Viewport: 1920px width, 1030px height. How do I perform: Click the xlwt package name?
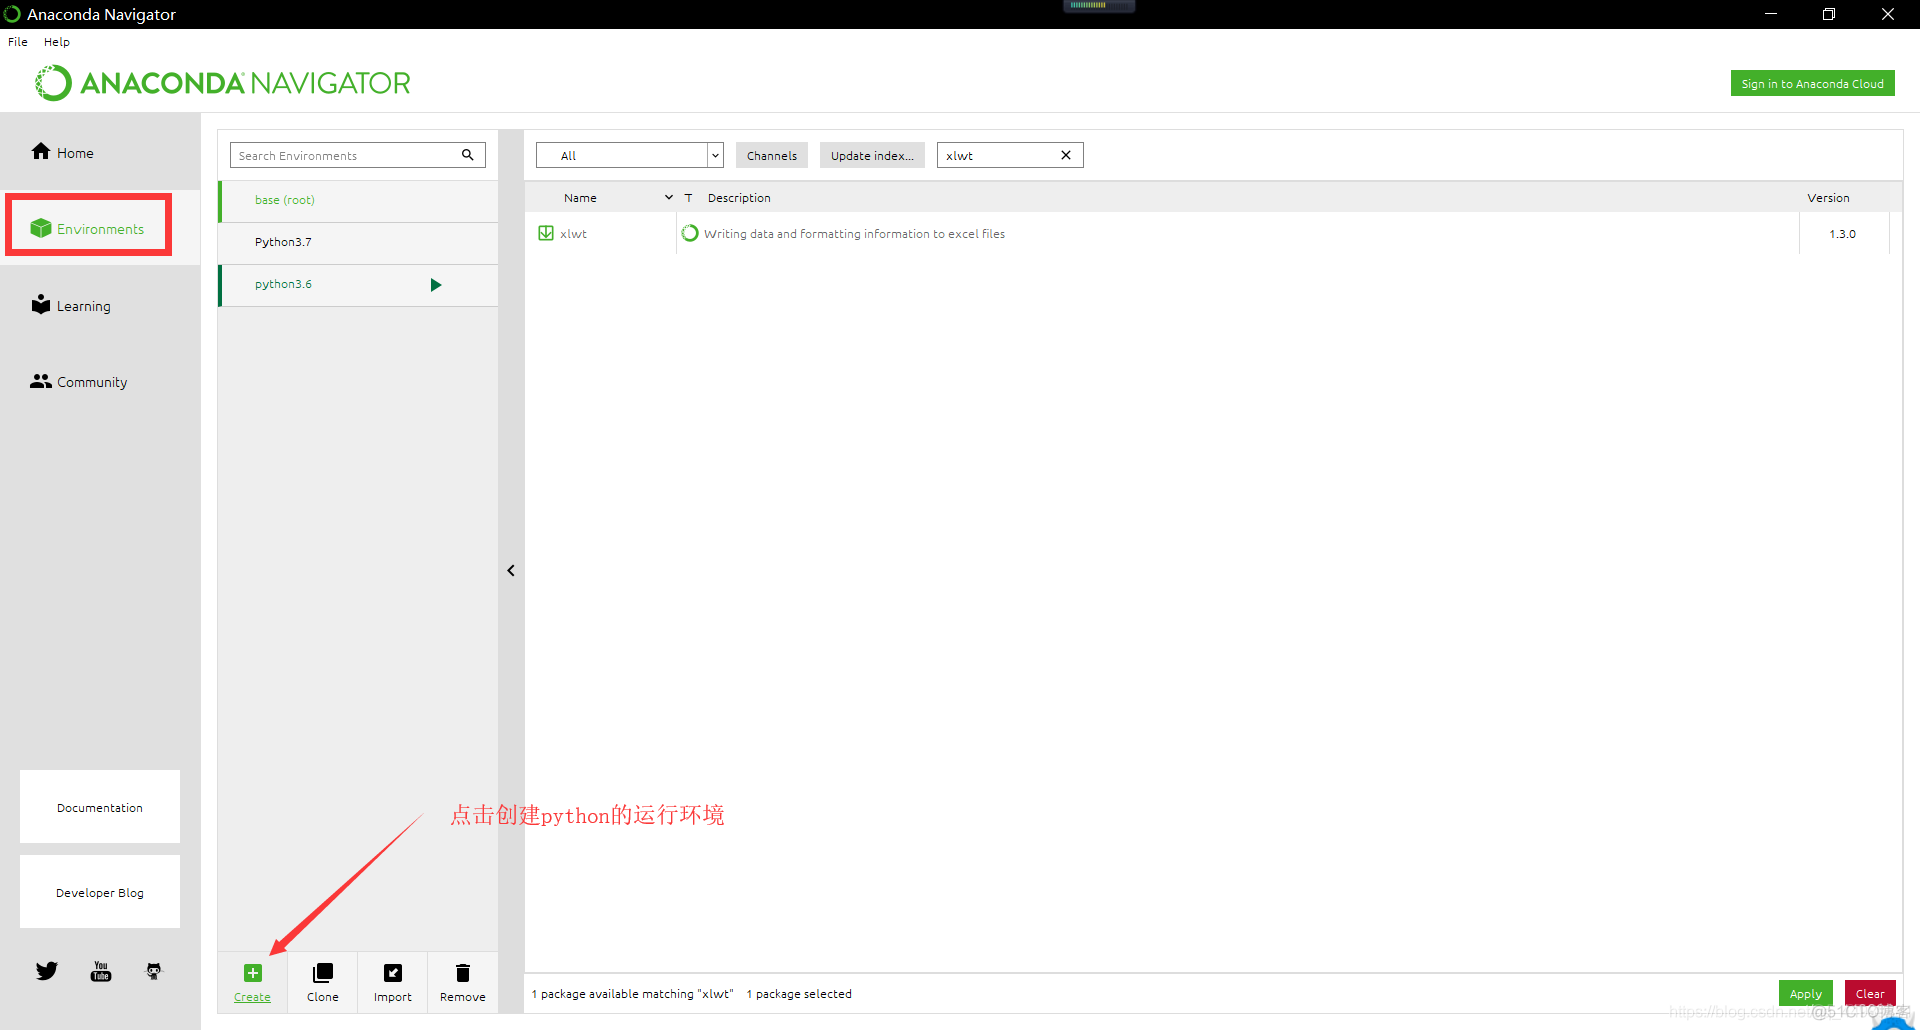pos(573,234)
